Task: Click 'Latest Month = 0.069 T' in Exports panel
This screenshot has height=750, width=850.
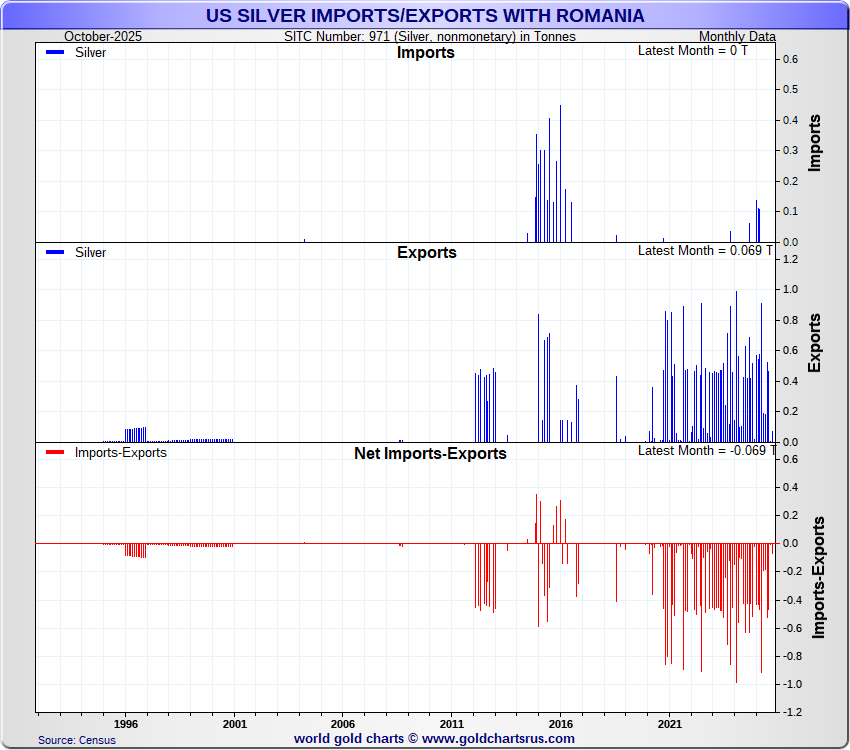Action: coord(705,250)
